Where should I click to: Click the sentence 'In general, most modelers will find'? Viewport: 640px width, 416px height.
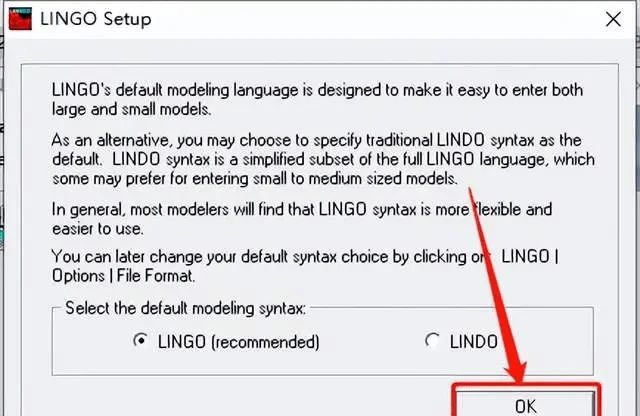(302, 219)
